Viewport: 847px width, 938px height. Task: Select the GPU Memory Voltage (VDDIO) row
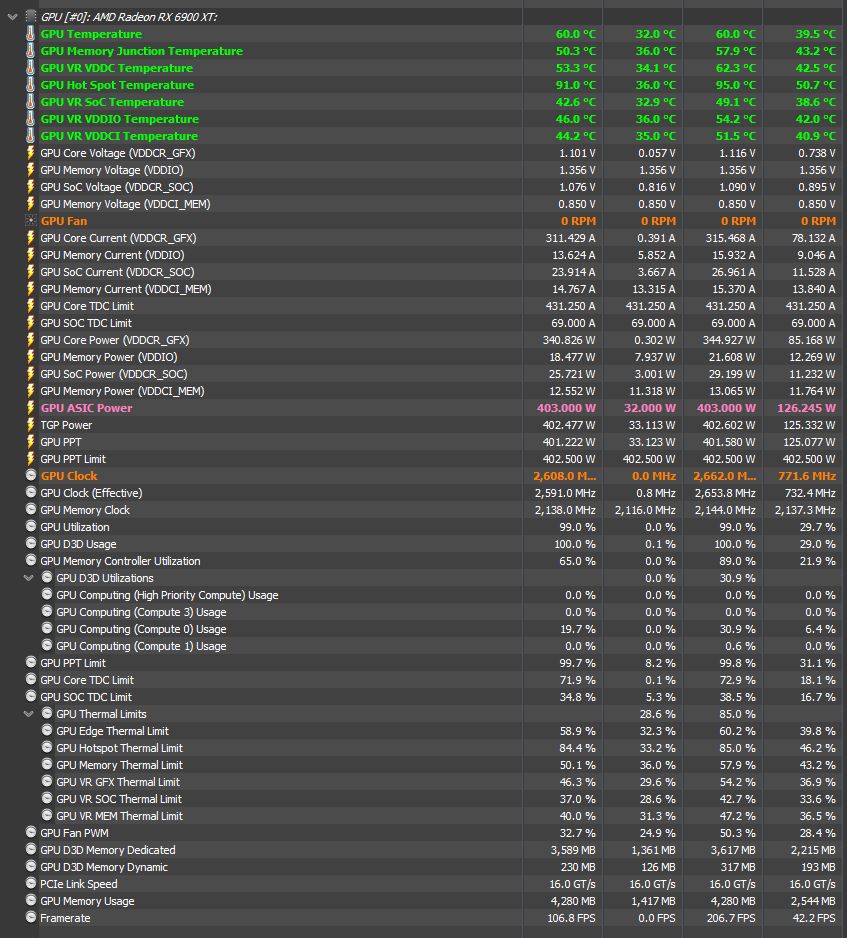click(112, 170)
